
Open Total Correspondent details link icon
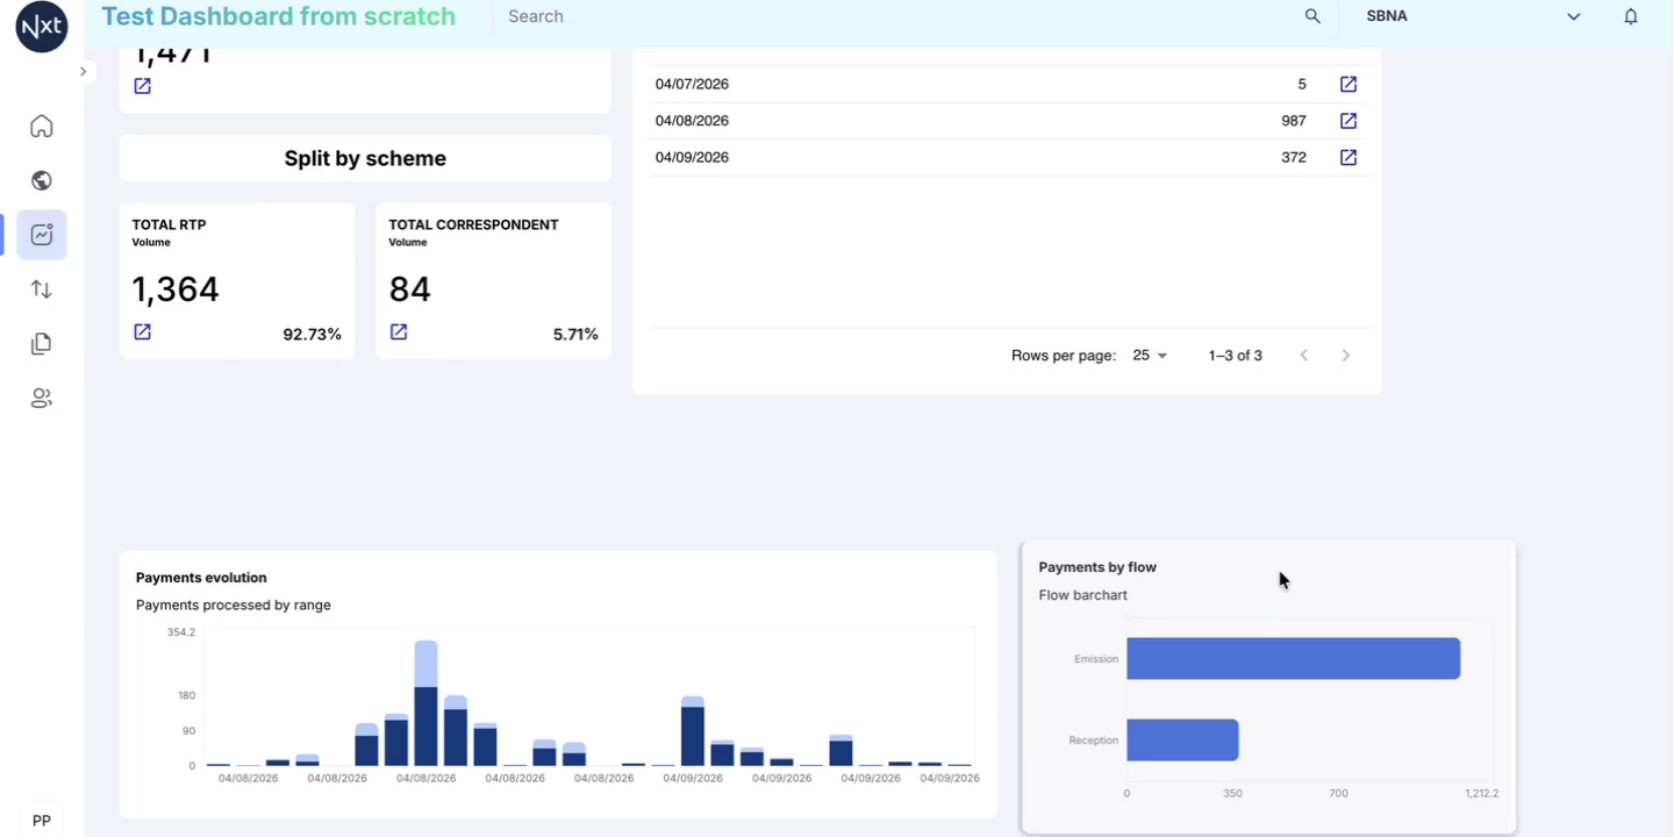[x=398, y=332]
